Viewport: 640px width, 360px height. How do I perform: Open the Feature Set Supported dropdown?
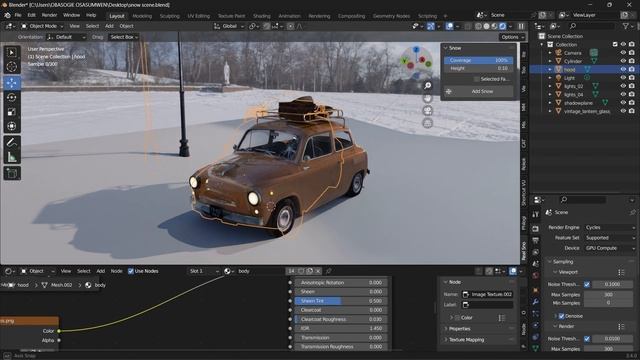pyautogui.click(x=609, y=238)
